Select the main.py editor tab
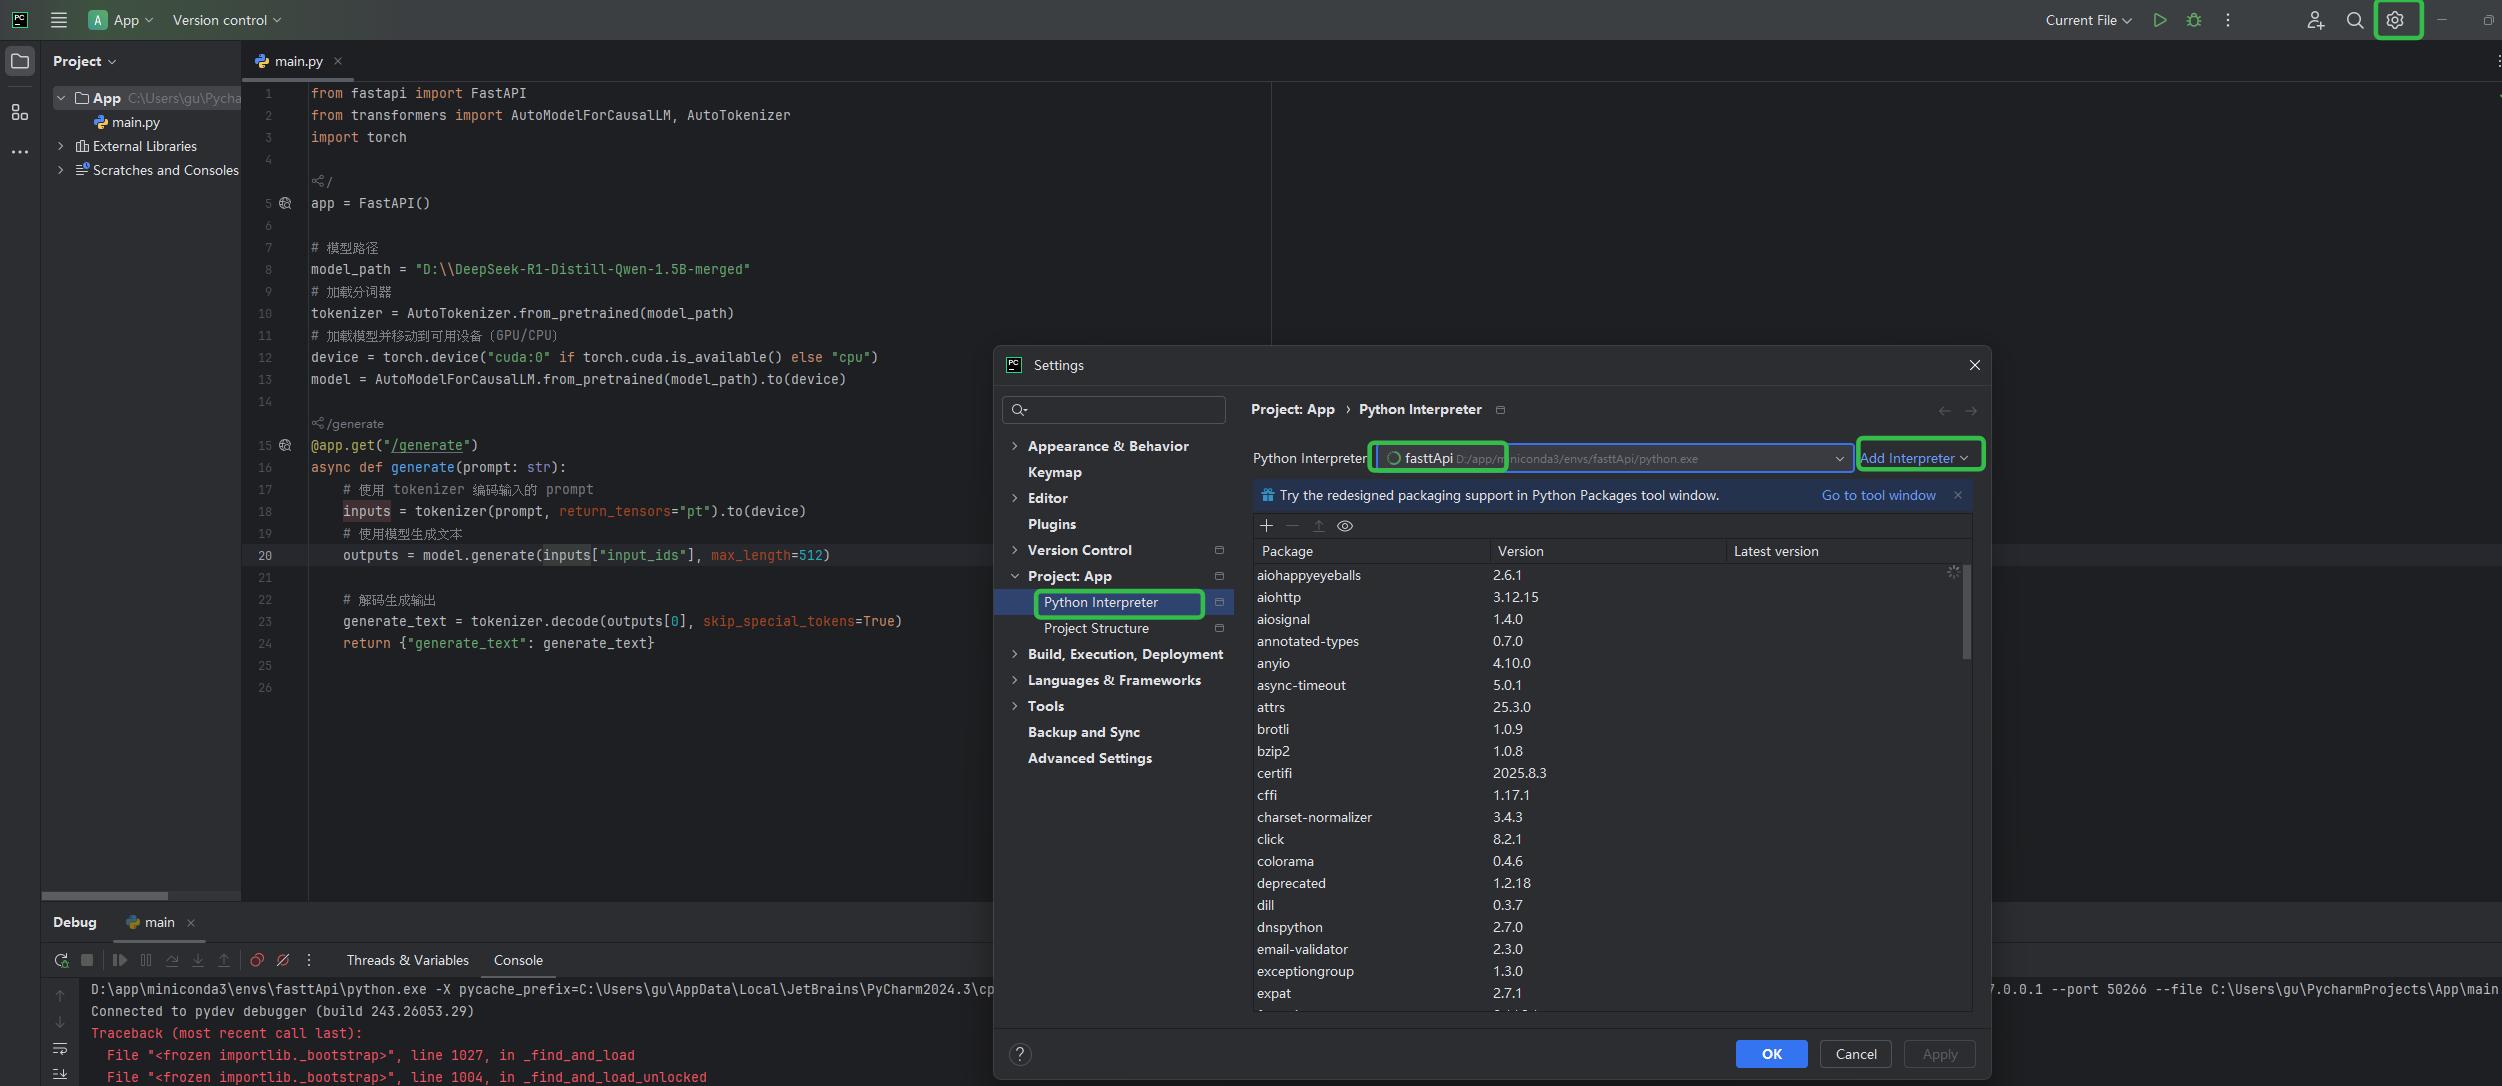 click(x=299, y=61)
